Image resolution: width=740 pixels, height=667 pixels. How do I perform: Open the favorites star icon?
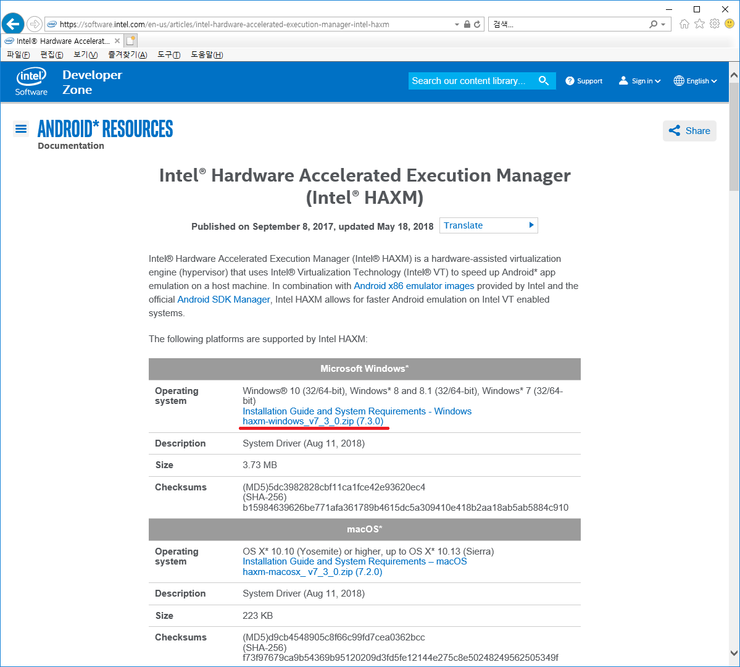point(699,23)
